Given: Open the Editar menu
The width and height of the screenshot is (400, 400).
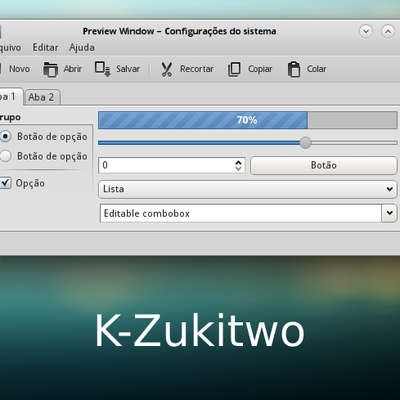Looking at the screenshot, I should click(45, 48).
